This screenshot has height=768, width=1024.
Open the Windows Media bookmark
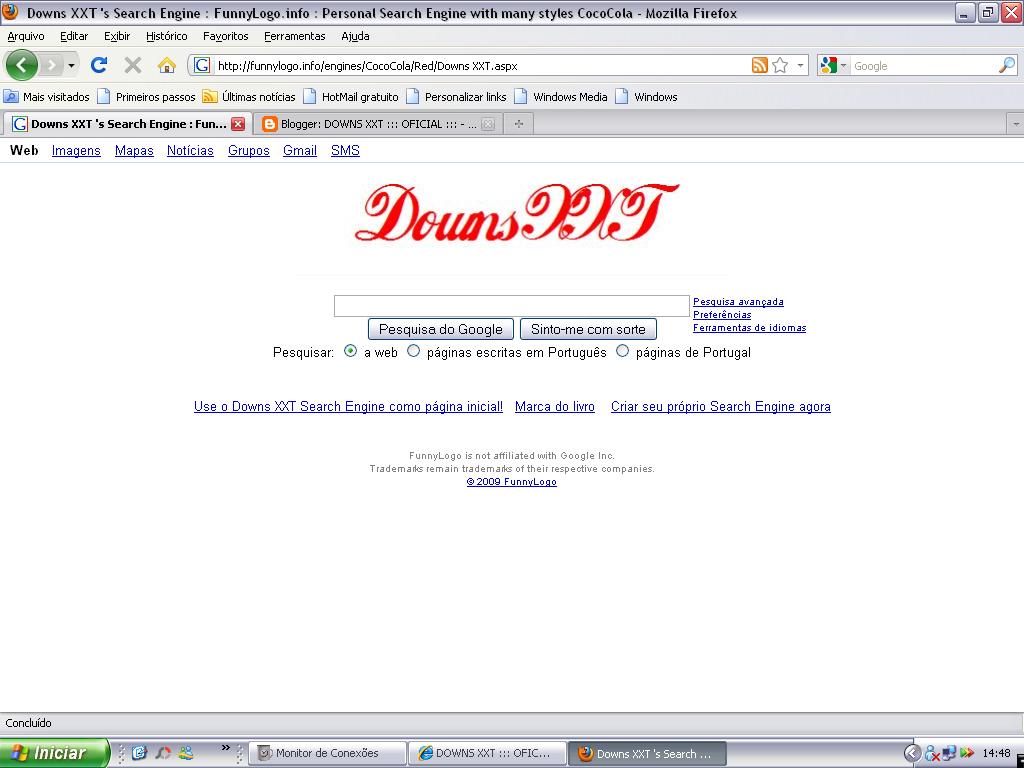click(x=561, y=97)
